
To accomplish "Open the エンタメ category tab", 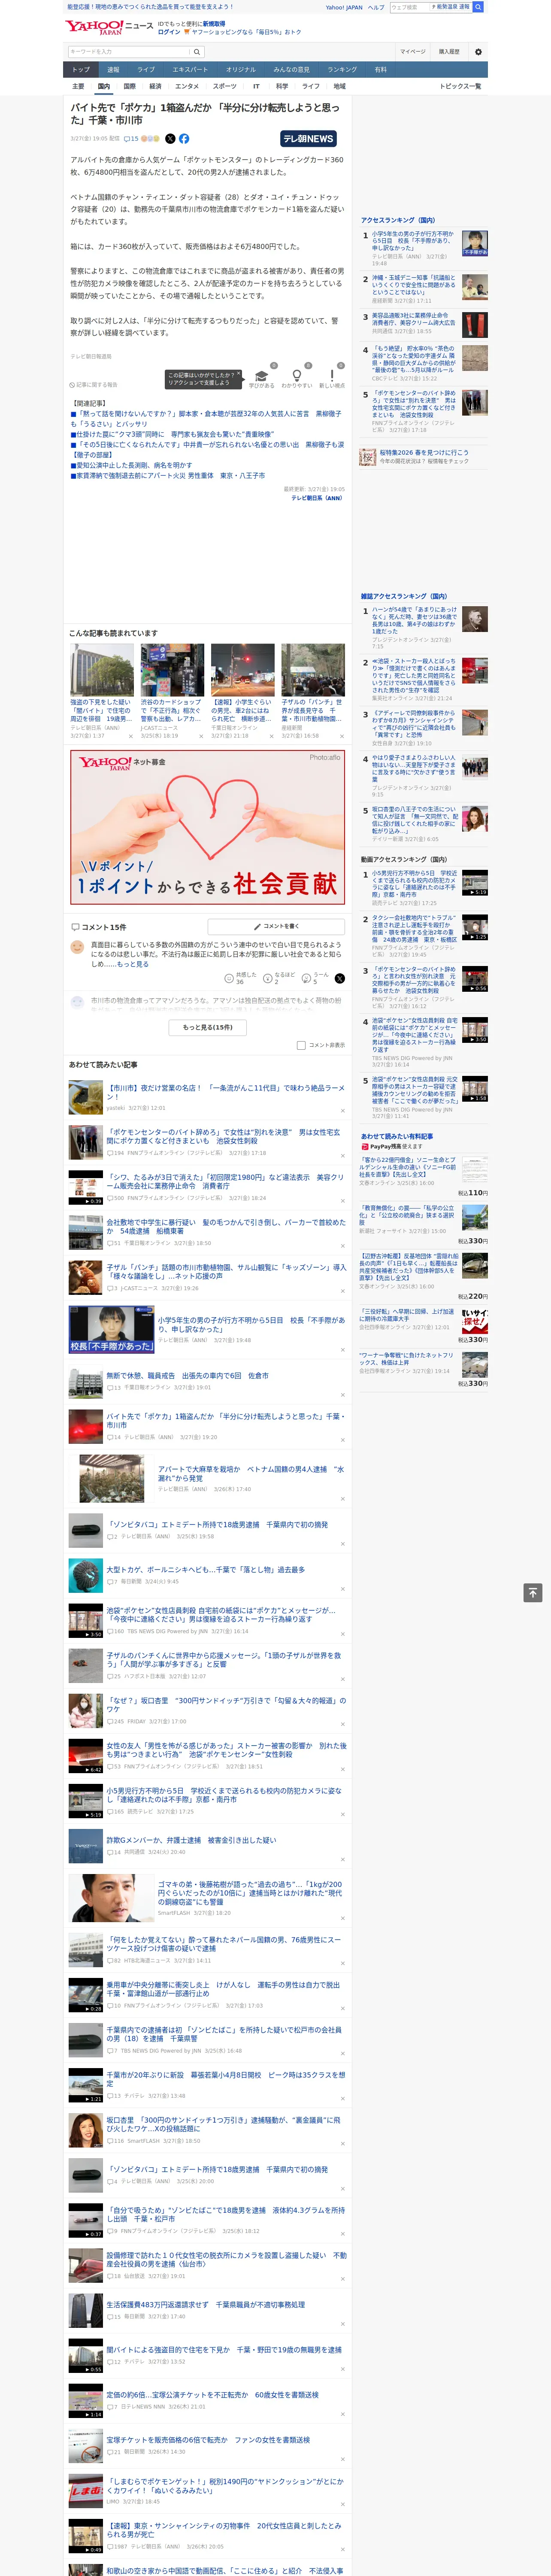I will (187, 86).
